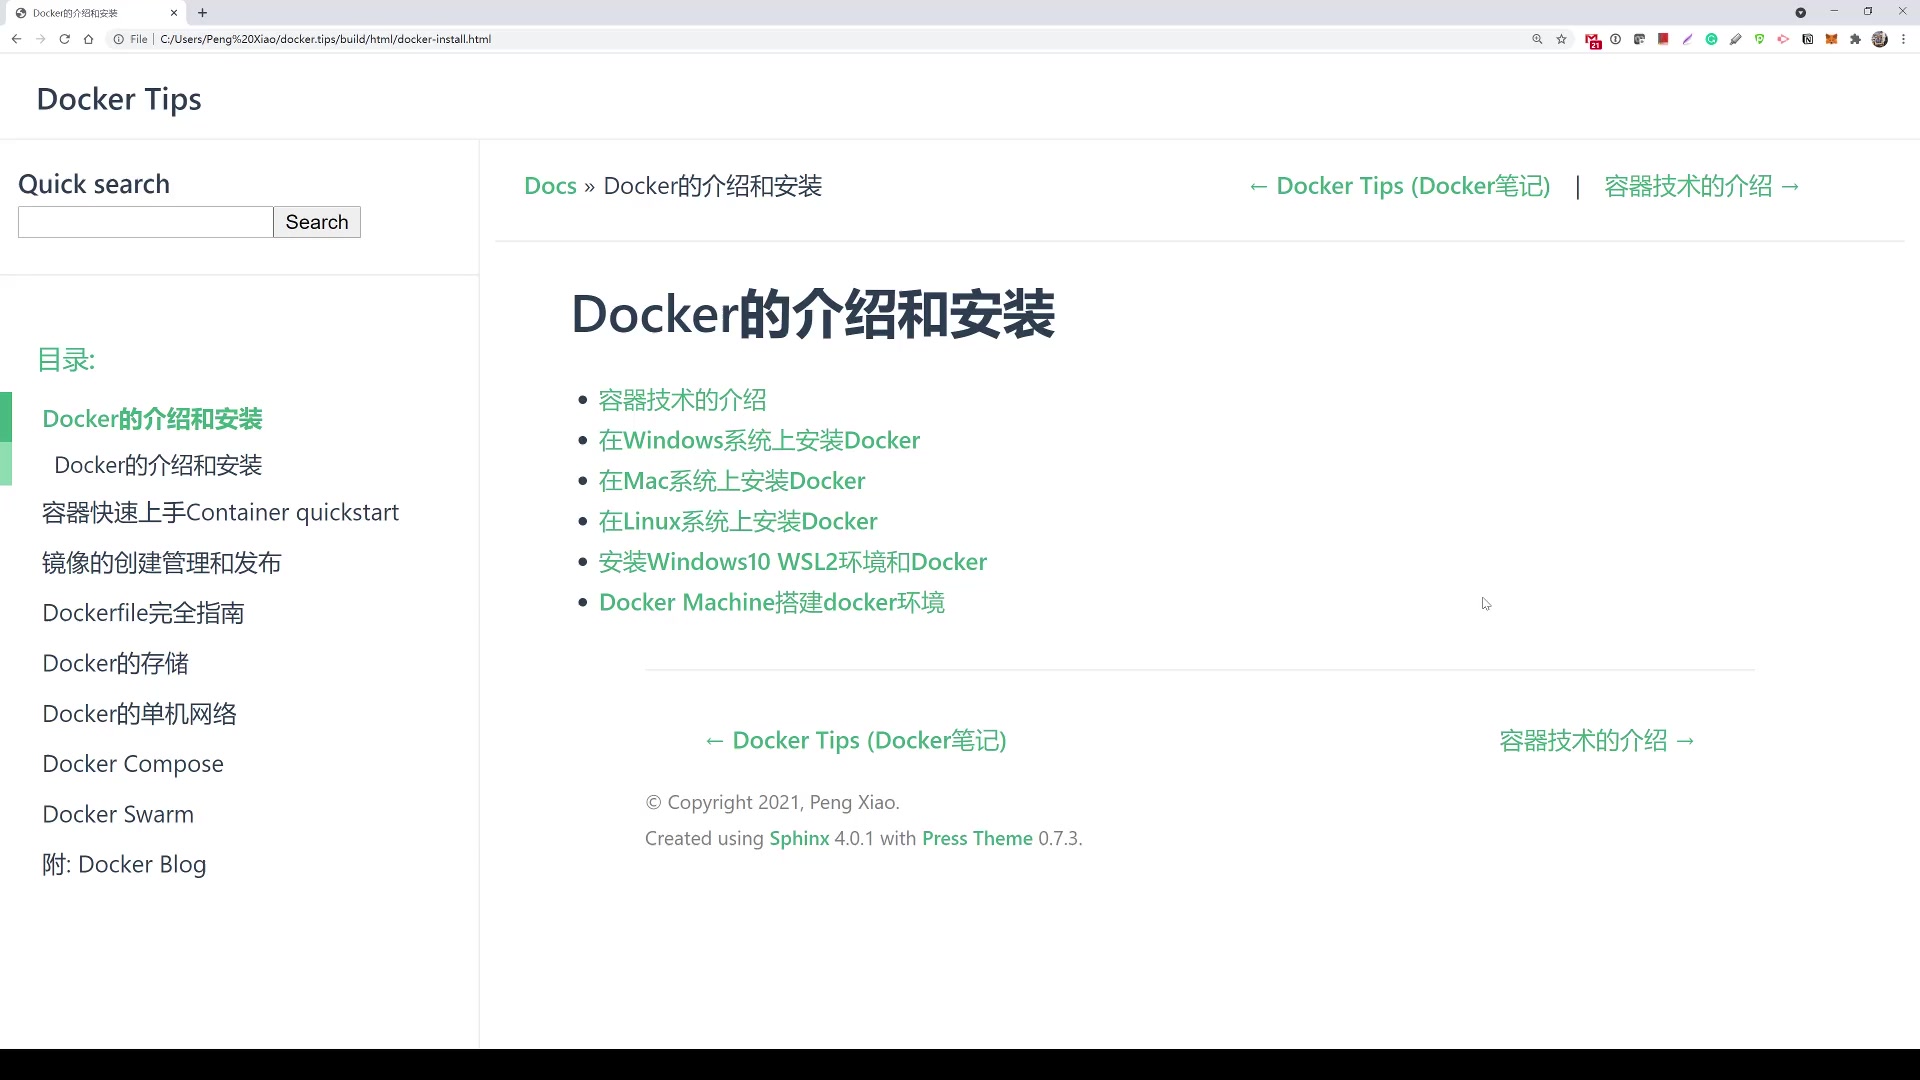Open the 1Password extension icon
Screen dimensions: 1920x1080
1616,39
